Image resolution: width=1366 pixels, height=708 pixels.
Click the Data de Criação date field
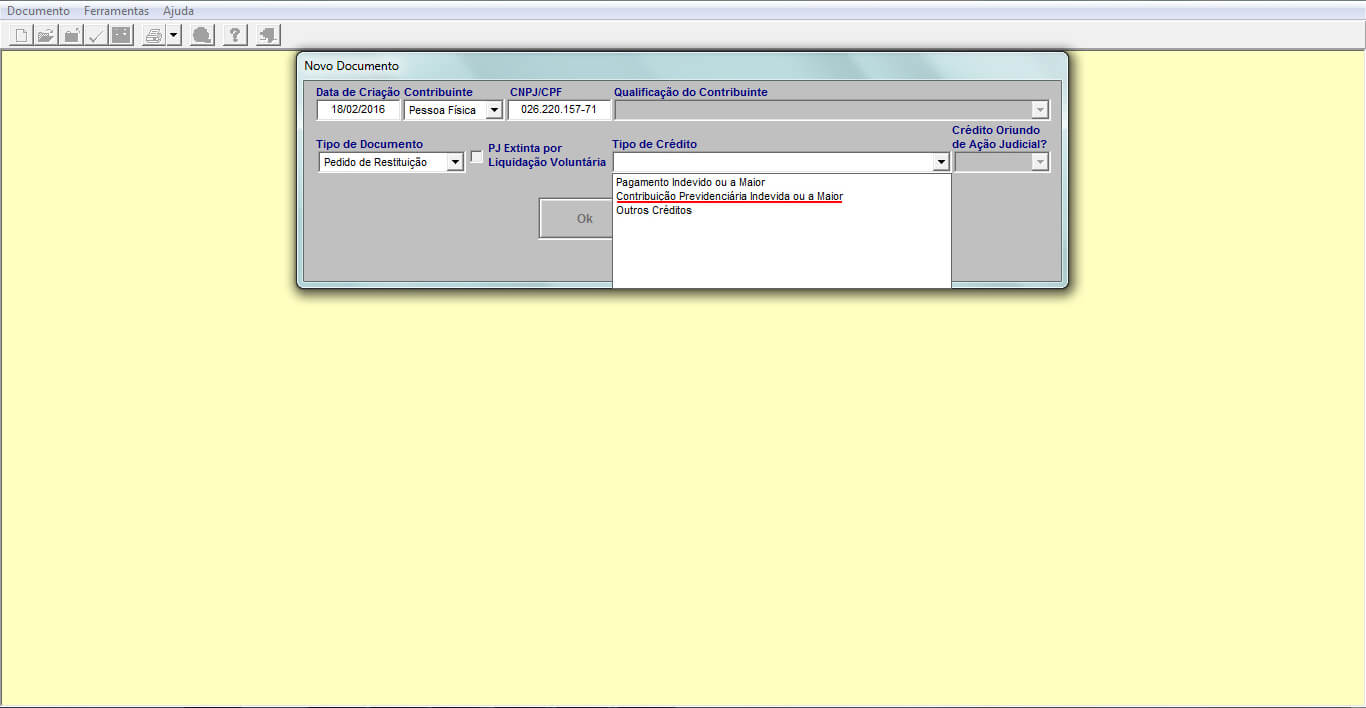point(358,110)
